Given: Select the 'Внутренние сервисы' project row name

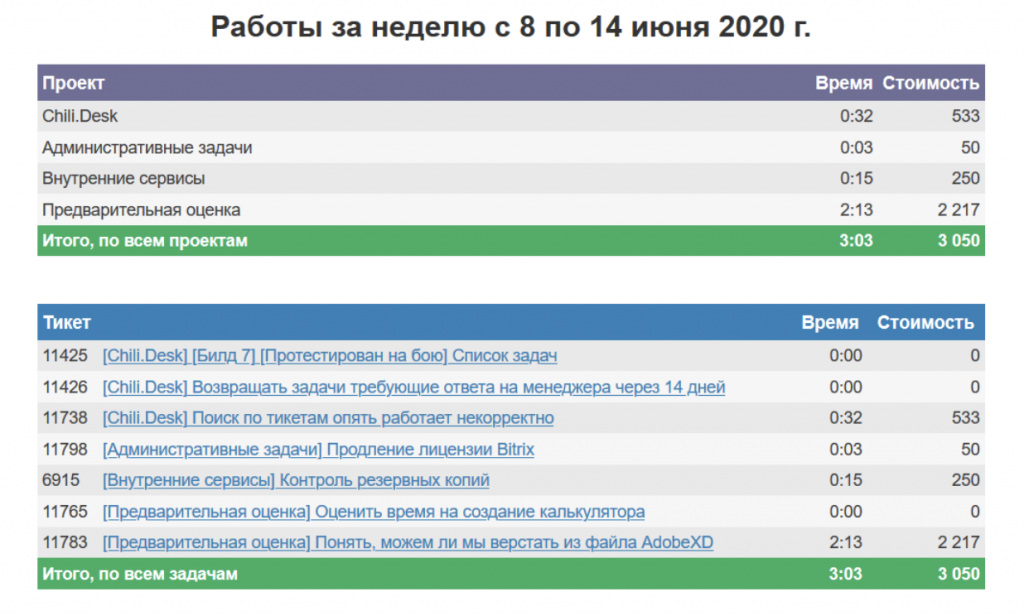Looking at the screenshot, I should pyautogui.click(x=124, y=179).
